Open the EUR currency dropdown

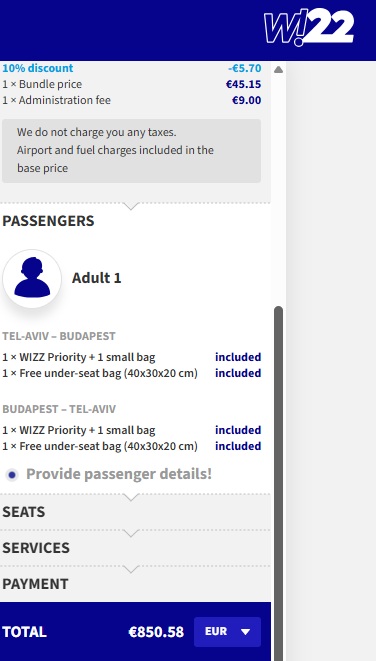[x=227, y=631]
